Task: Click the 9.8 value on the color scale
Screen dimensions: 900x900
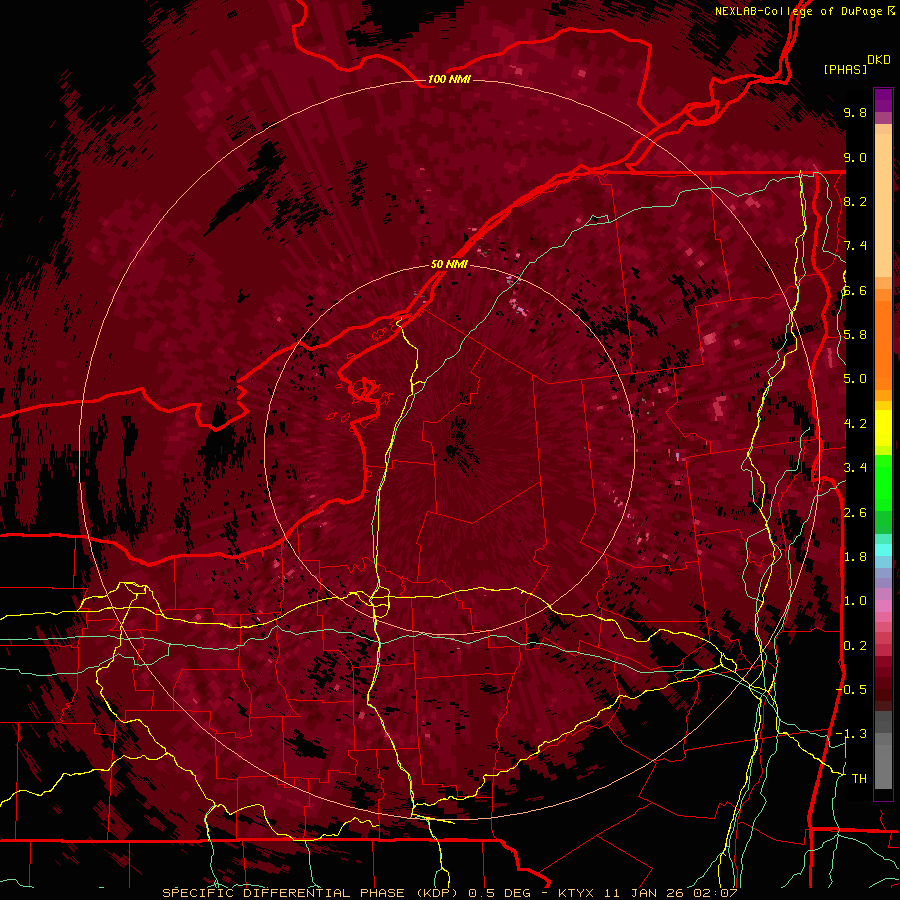Action: (855, 112)
